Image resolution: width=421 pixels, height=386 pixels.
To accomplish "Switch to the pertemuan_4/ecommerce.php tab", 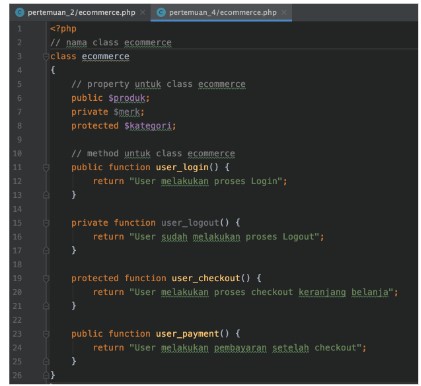I will coord(221,13).
